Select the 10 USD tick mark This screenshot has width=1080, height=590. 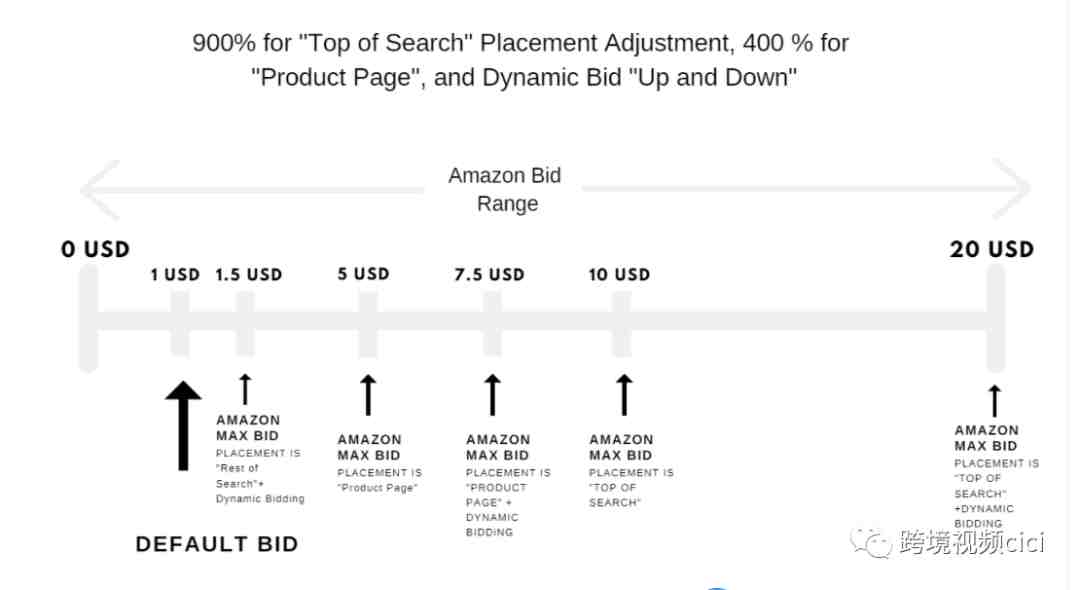pos(622,324)
